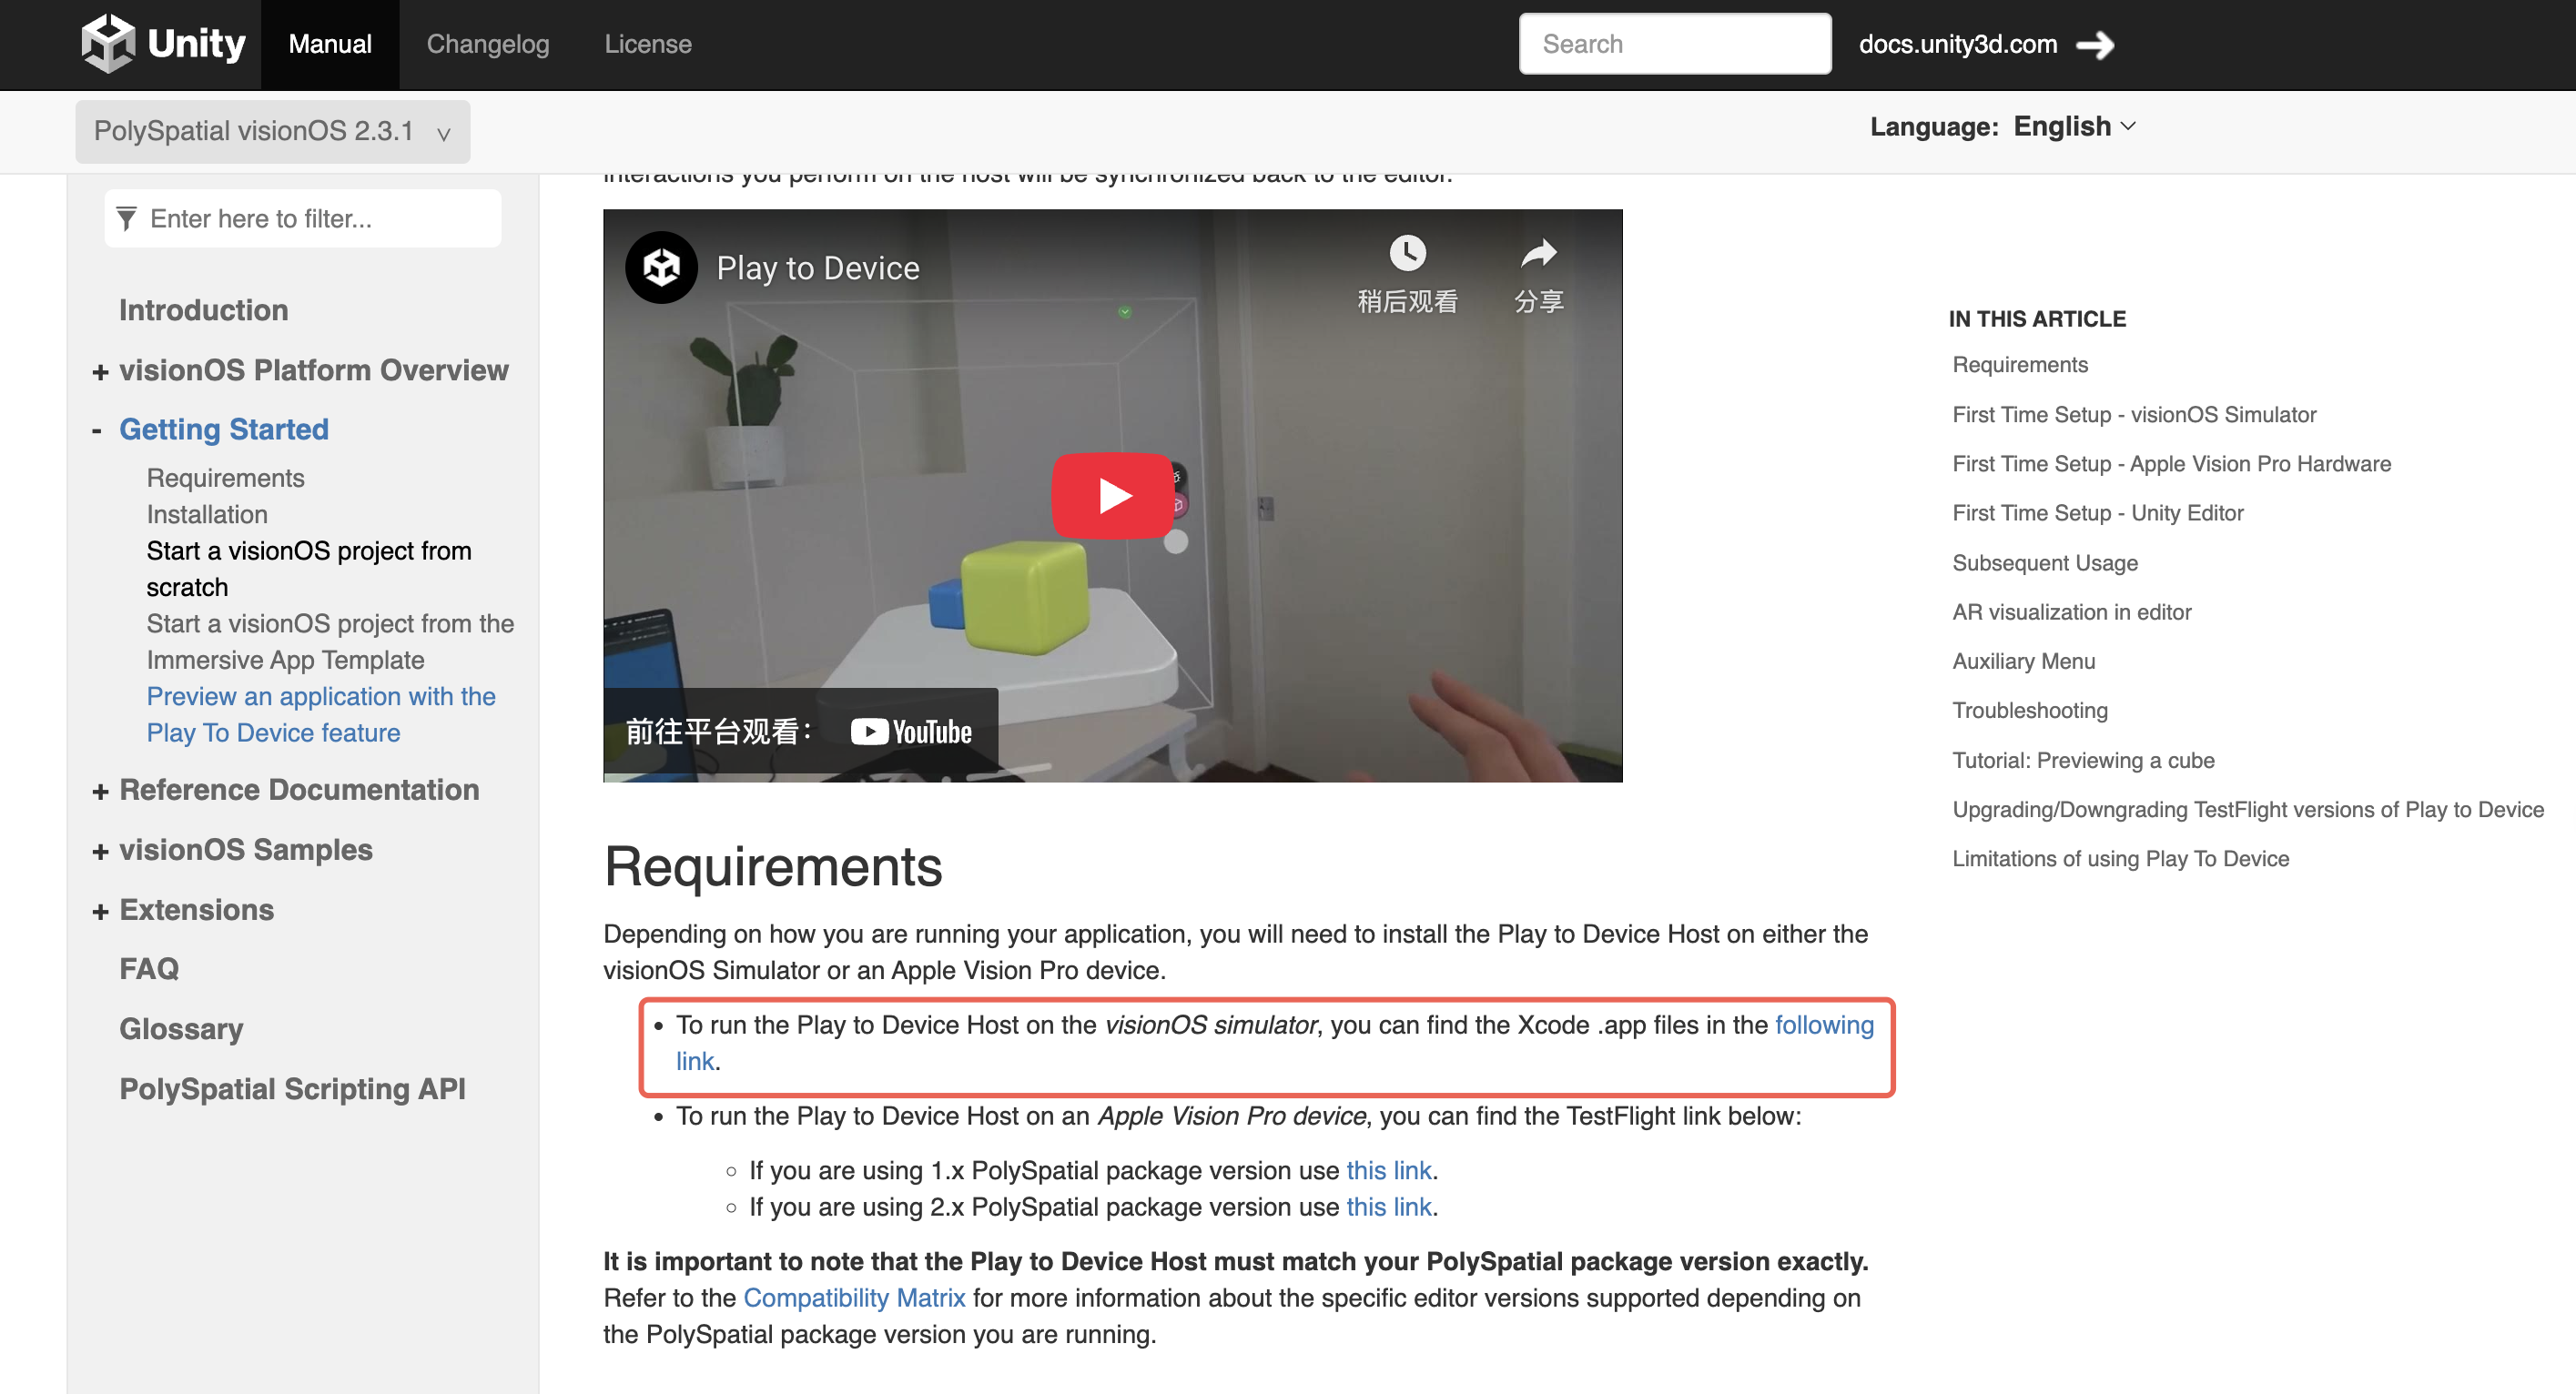Expand Reference Documentation section
Screen dimensions: 2576x1394
[x=100, y=792]
